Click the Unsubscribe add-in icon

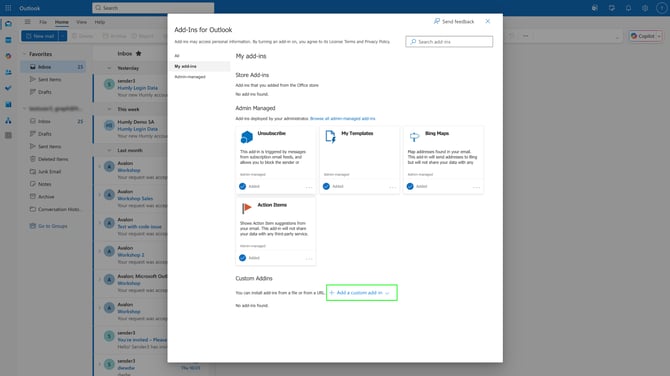pyautogui.click(x=247, y=137)
